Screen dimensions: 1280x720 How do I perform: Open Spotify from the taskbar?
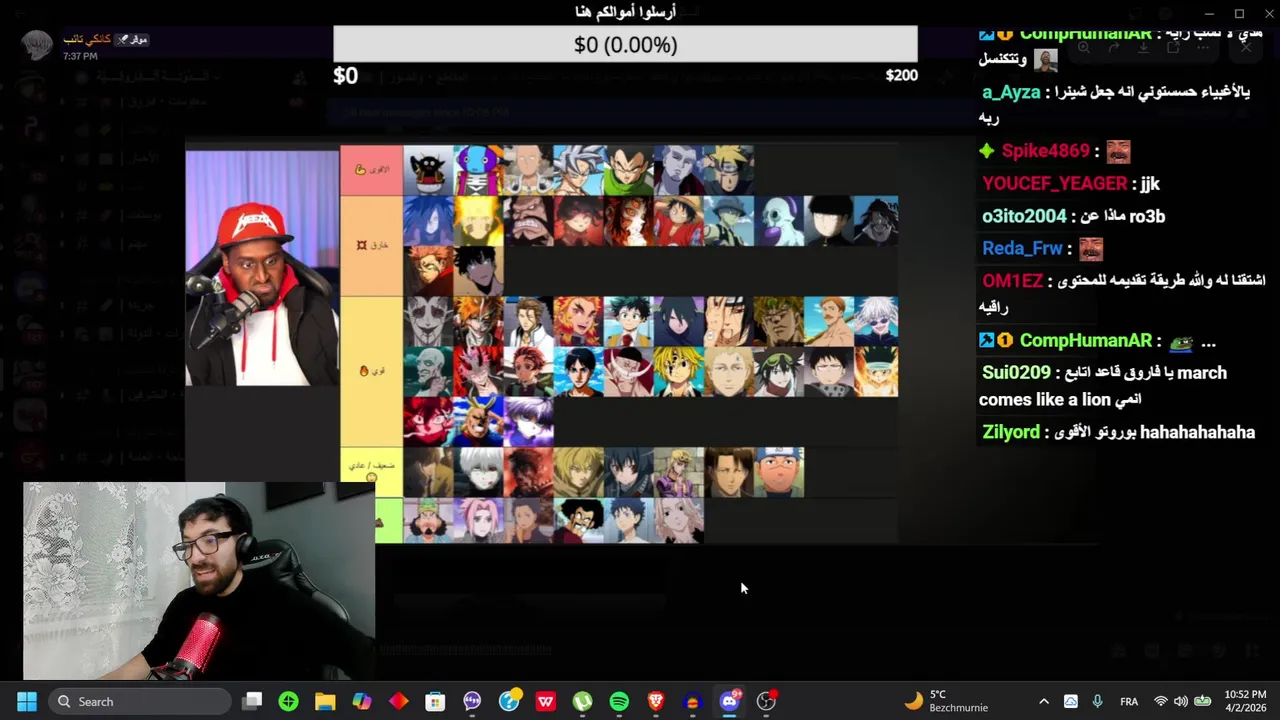pyautogui.click(x=619, y=701)
